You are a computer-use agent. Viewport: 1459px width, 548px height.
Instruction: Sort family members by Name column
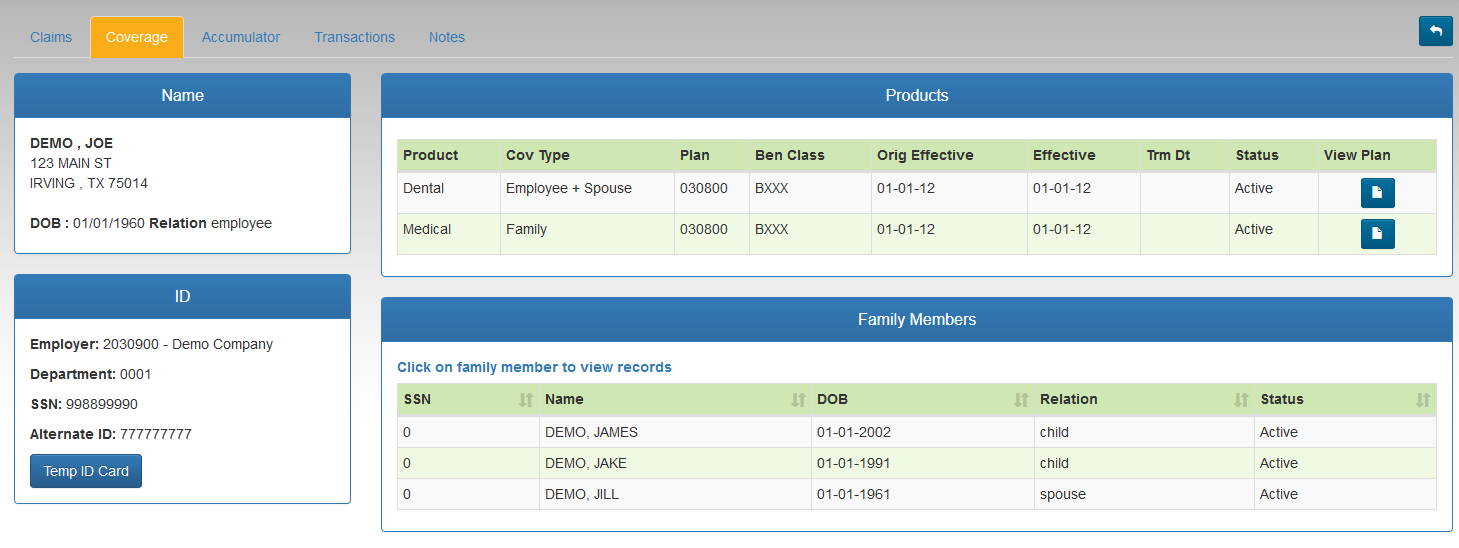pos(675,399)
